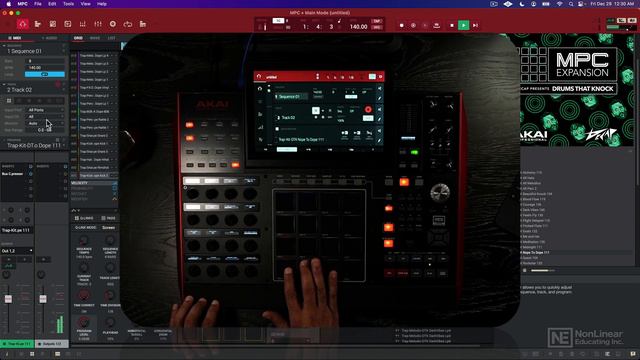Select the Main Mode icon in toolbar
This screenshot has width=640, height=360.
click(x=22, y=24)
